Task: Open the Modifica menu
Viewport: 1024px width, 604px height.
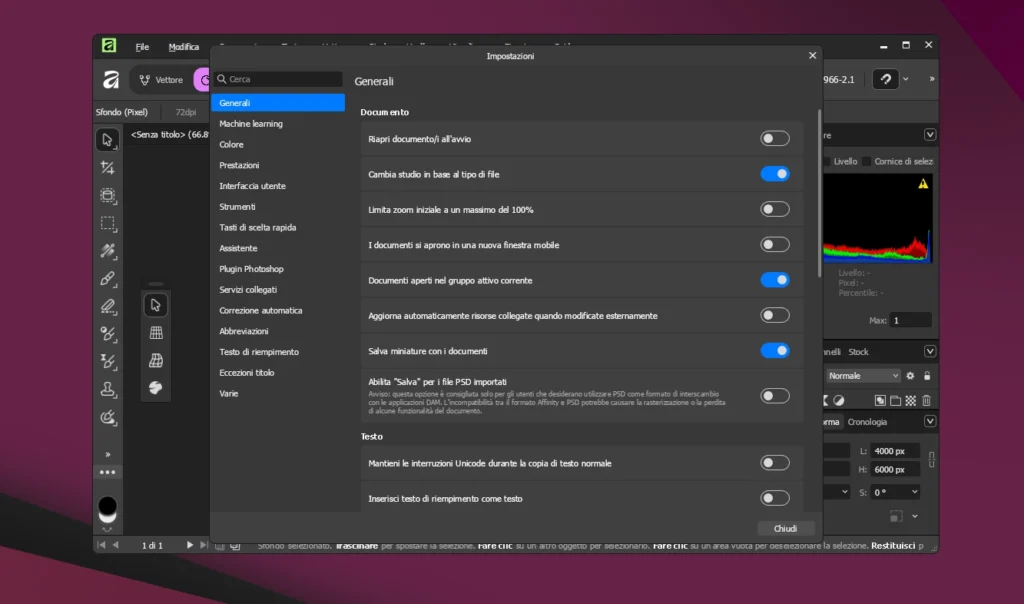Action: pyautogui.click(x=183, y=47)
